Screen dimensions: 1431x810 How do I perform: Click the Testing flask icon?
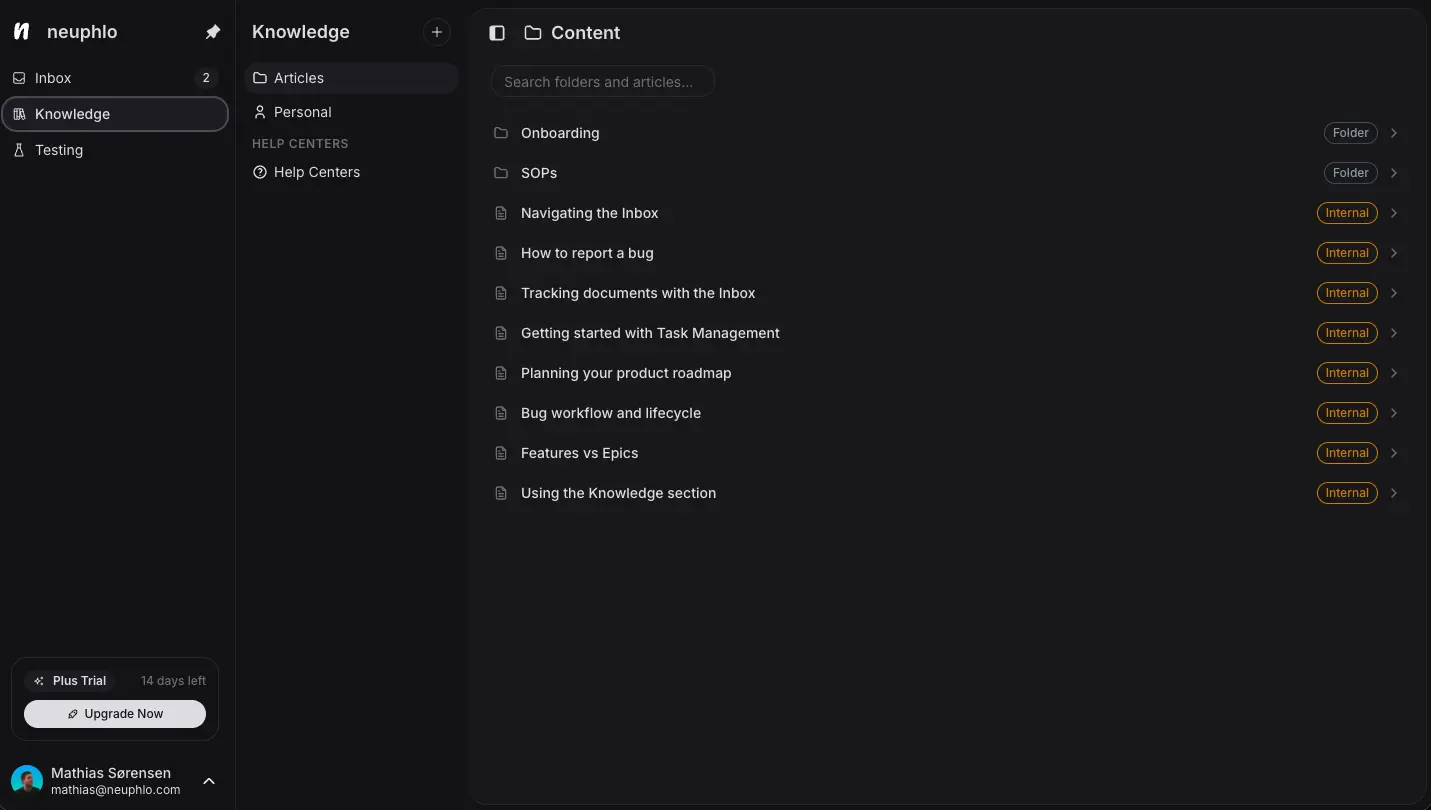click(19, 150)
